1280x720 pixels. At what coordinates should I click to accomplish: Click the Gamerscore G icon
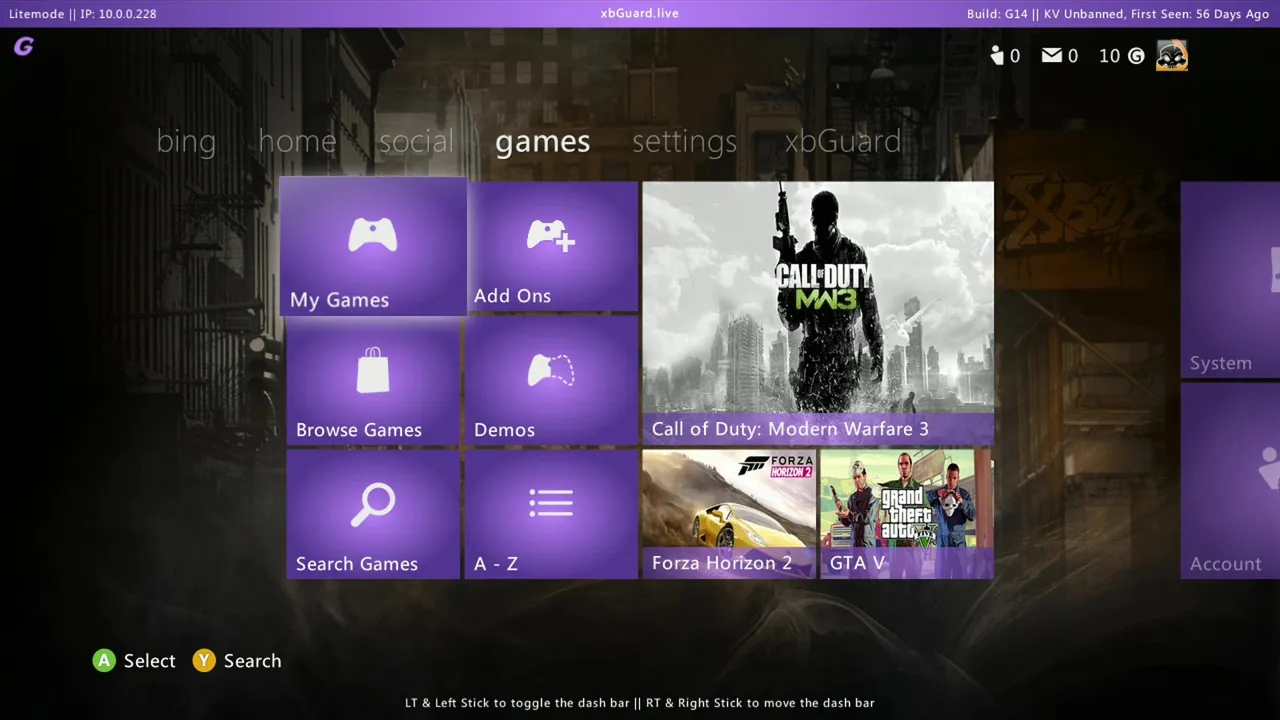click(1136, 56)
